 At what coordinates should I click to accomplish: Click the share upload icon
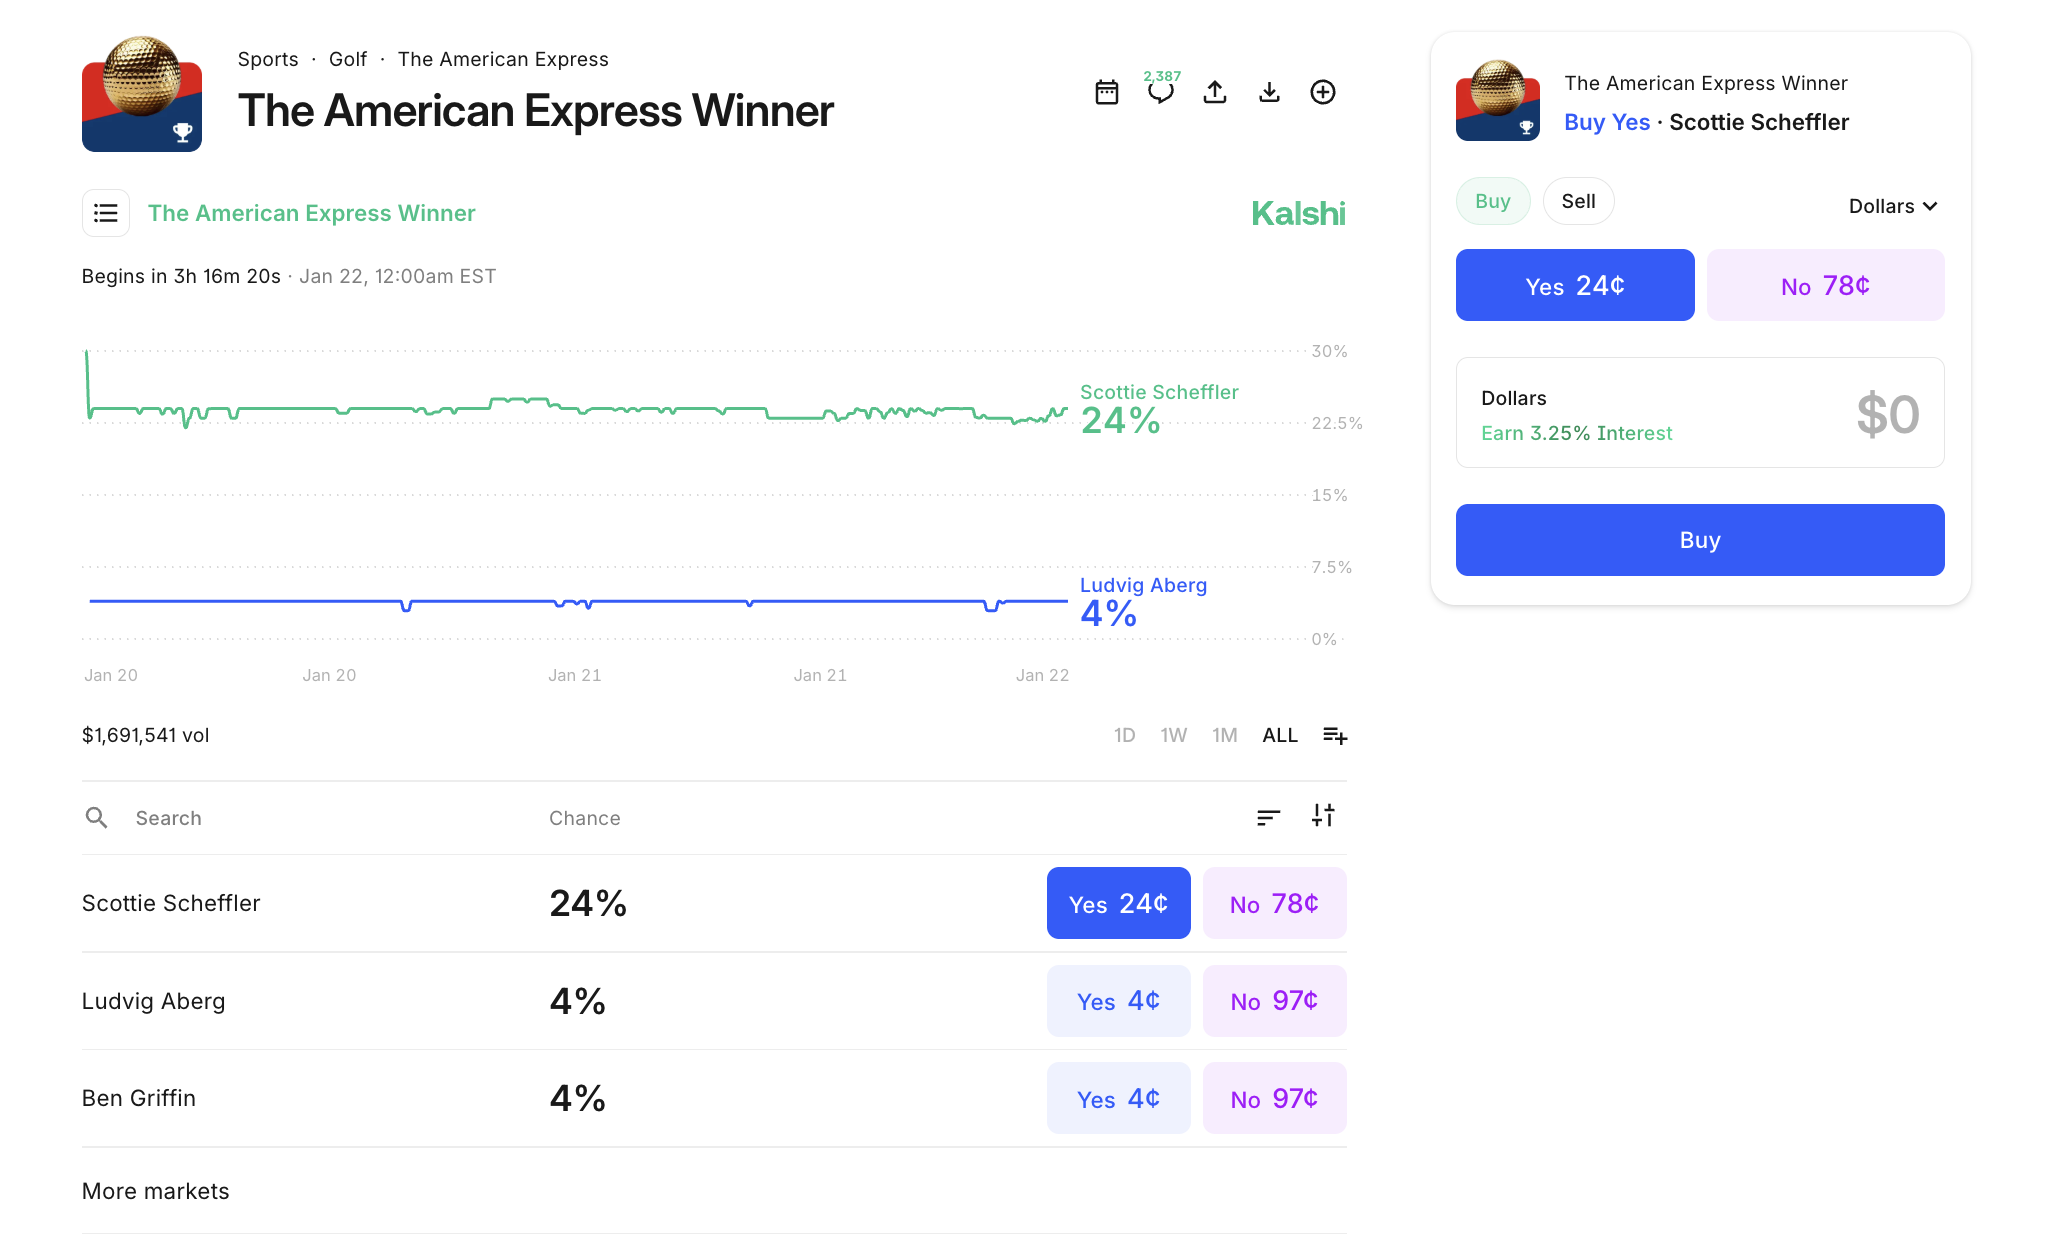coord(1215,92)
